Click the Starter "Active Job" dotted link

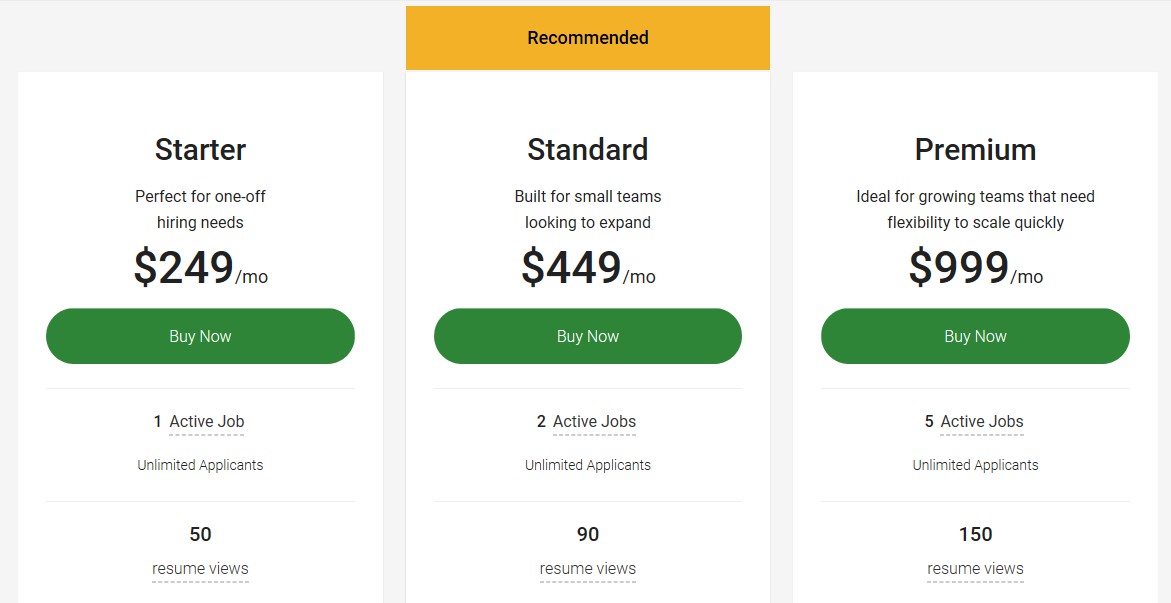coord(206,422)
